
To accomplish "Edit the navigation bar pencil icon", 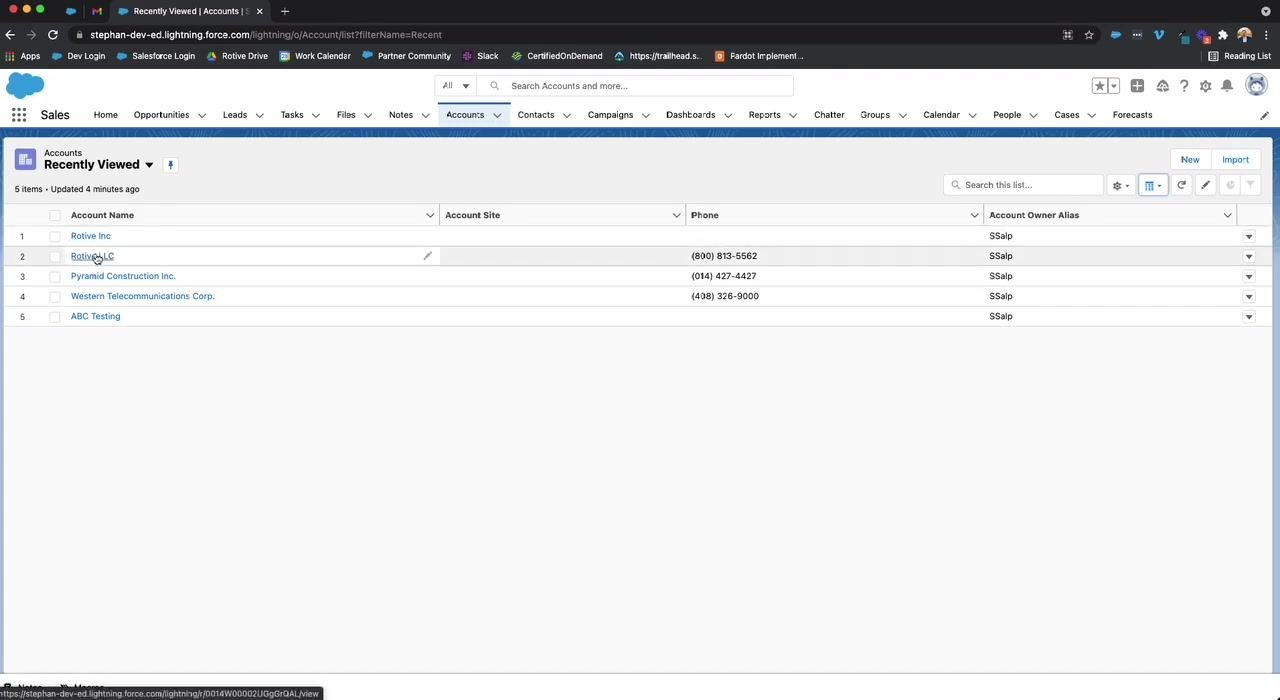I will [x=1264, y=115].
